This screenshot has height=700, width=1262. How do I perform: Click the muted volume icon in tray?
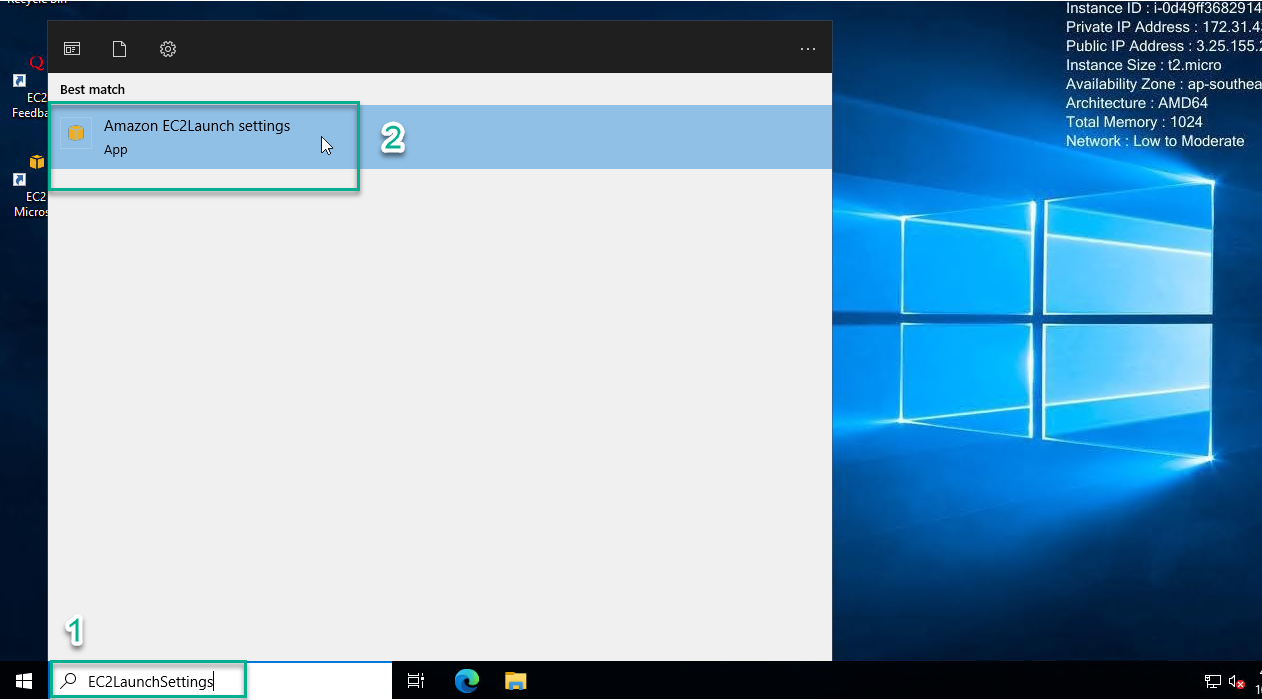point(1237,682)
